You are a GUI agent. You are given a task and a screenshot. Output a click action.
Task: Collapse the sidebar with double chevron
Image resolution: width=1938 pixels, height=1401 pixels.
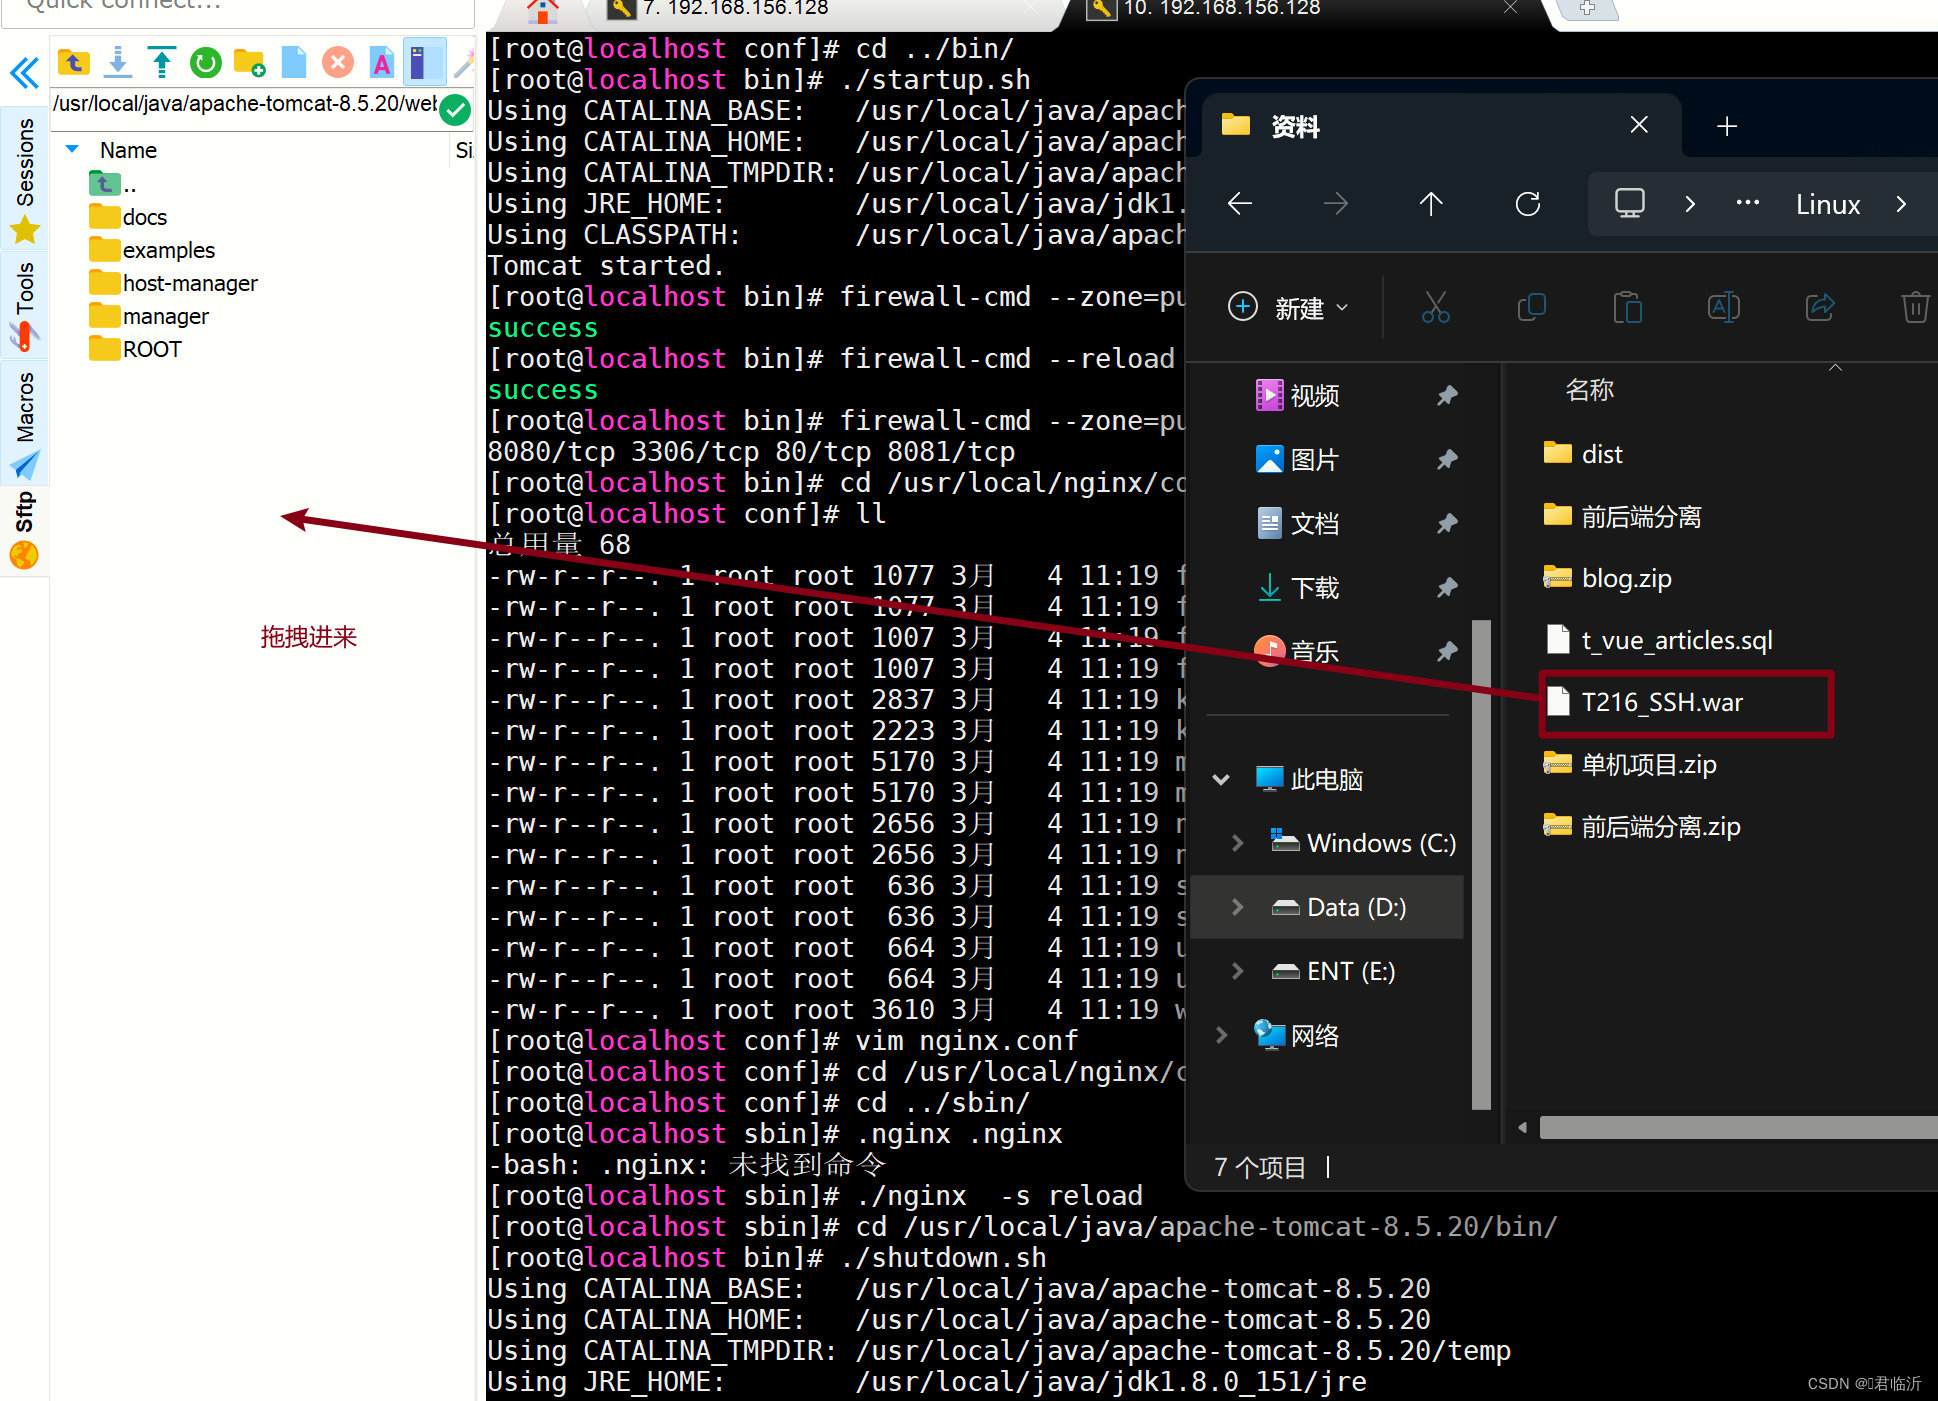click(24, 73)
